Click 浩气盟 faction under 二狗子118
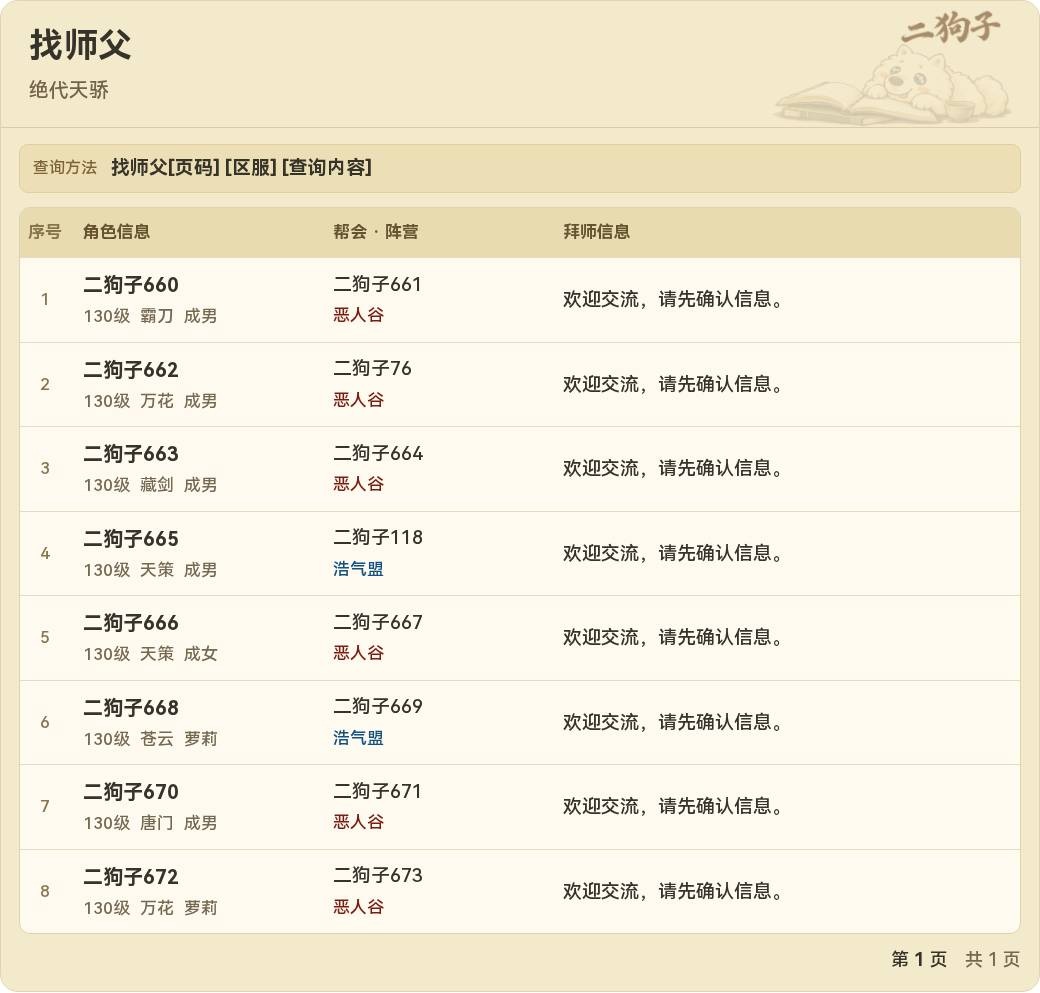1040x993 pixels. pyautogui.click(x=358, y=568)
